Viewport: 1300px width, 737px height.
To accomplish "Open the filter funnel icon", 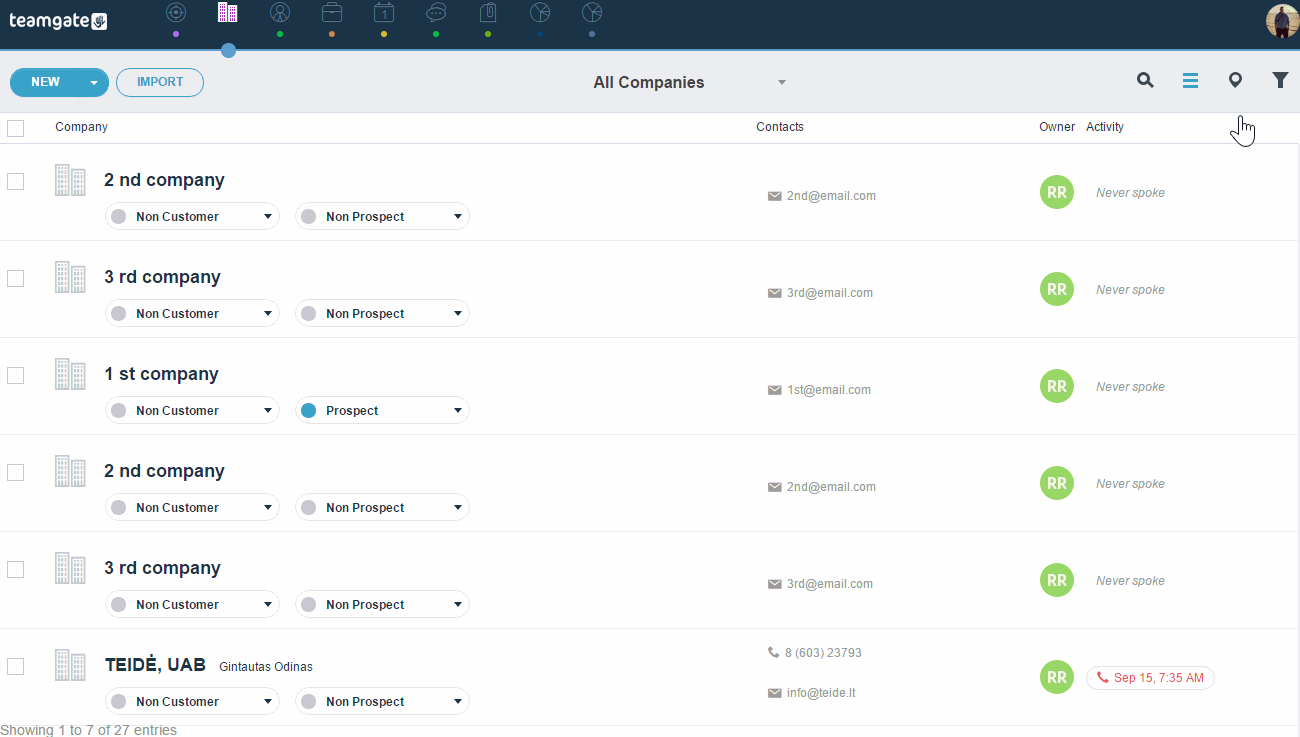I will tap(1280, 81).
